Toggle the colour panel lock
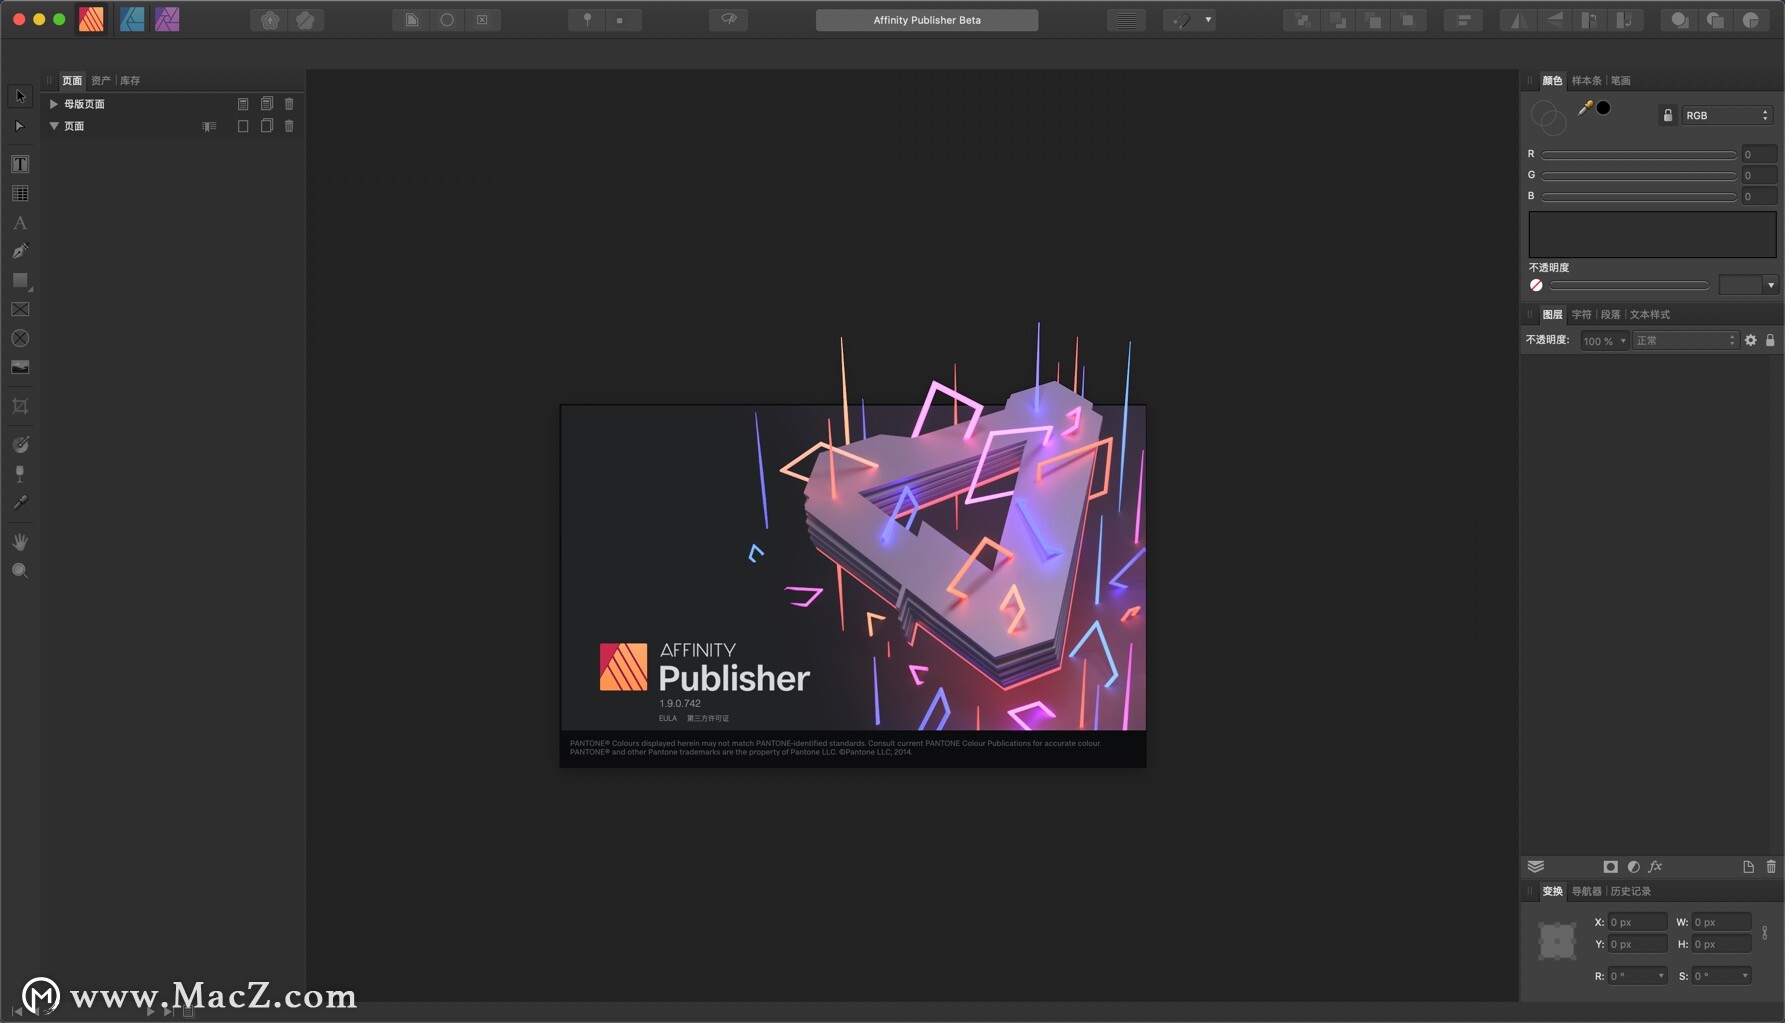This screenshot has width=1785, height=1023. pyautogui.click(x=1667, y=115)
